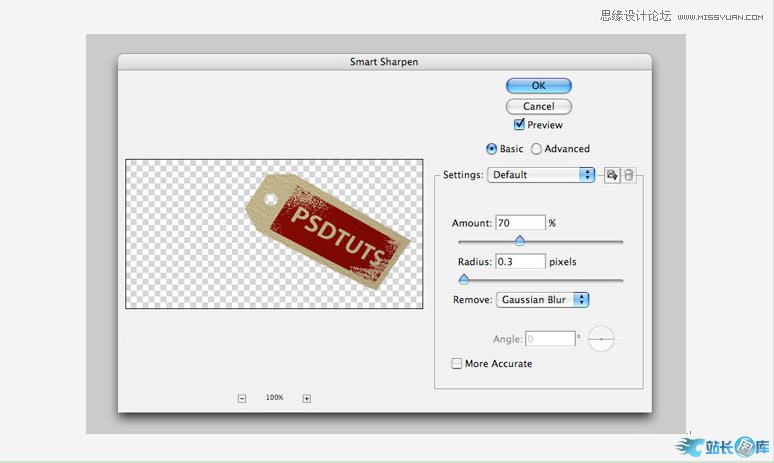Click the save settings icon
This screenshot has width=774, height=463.
coord(611,175)
